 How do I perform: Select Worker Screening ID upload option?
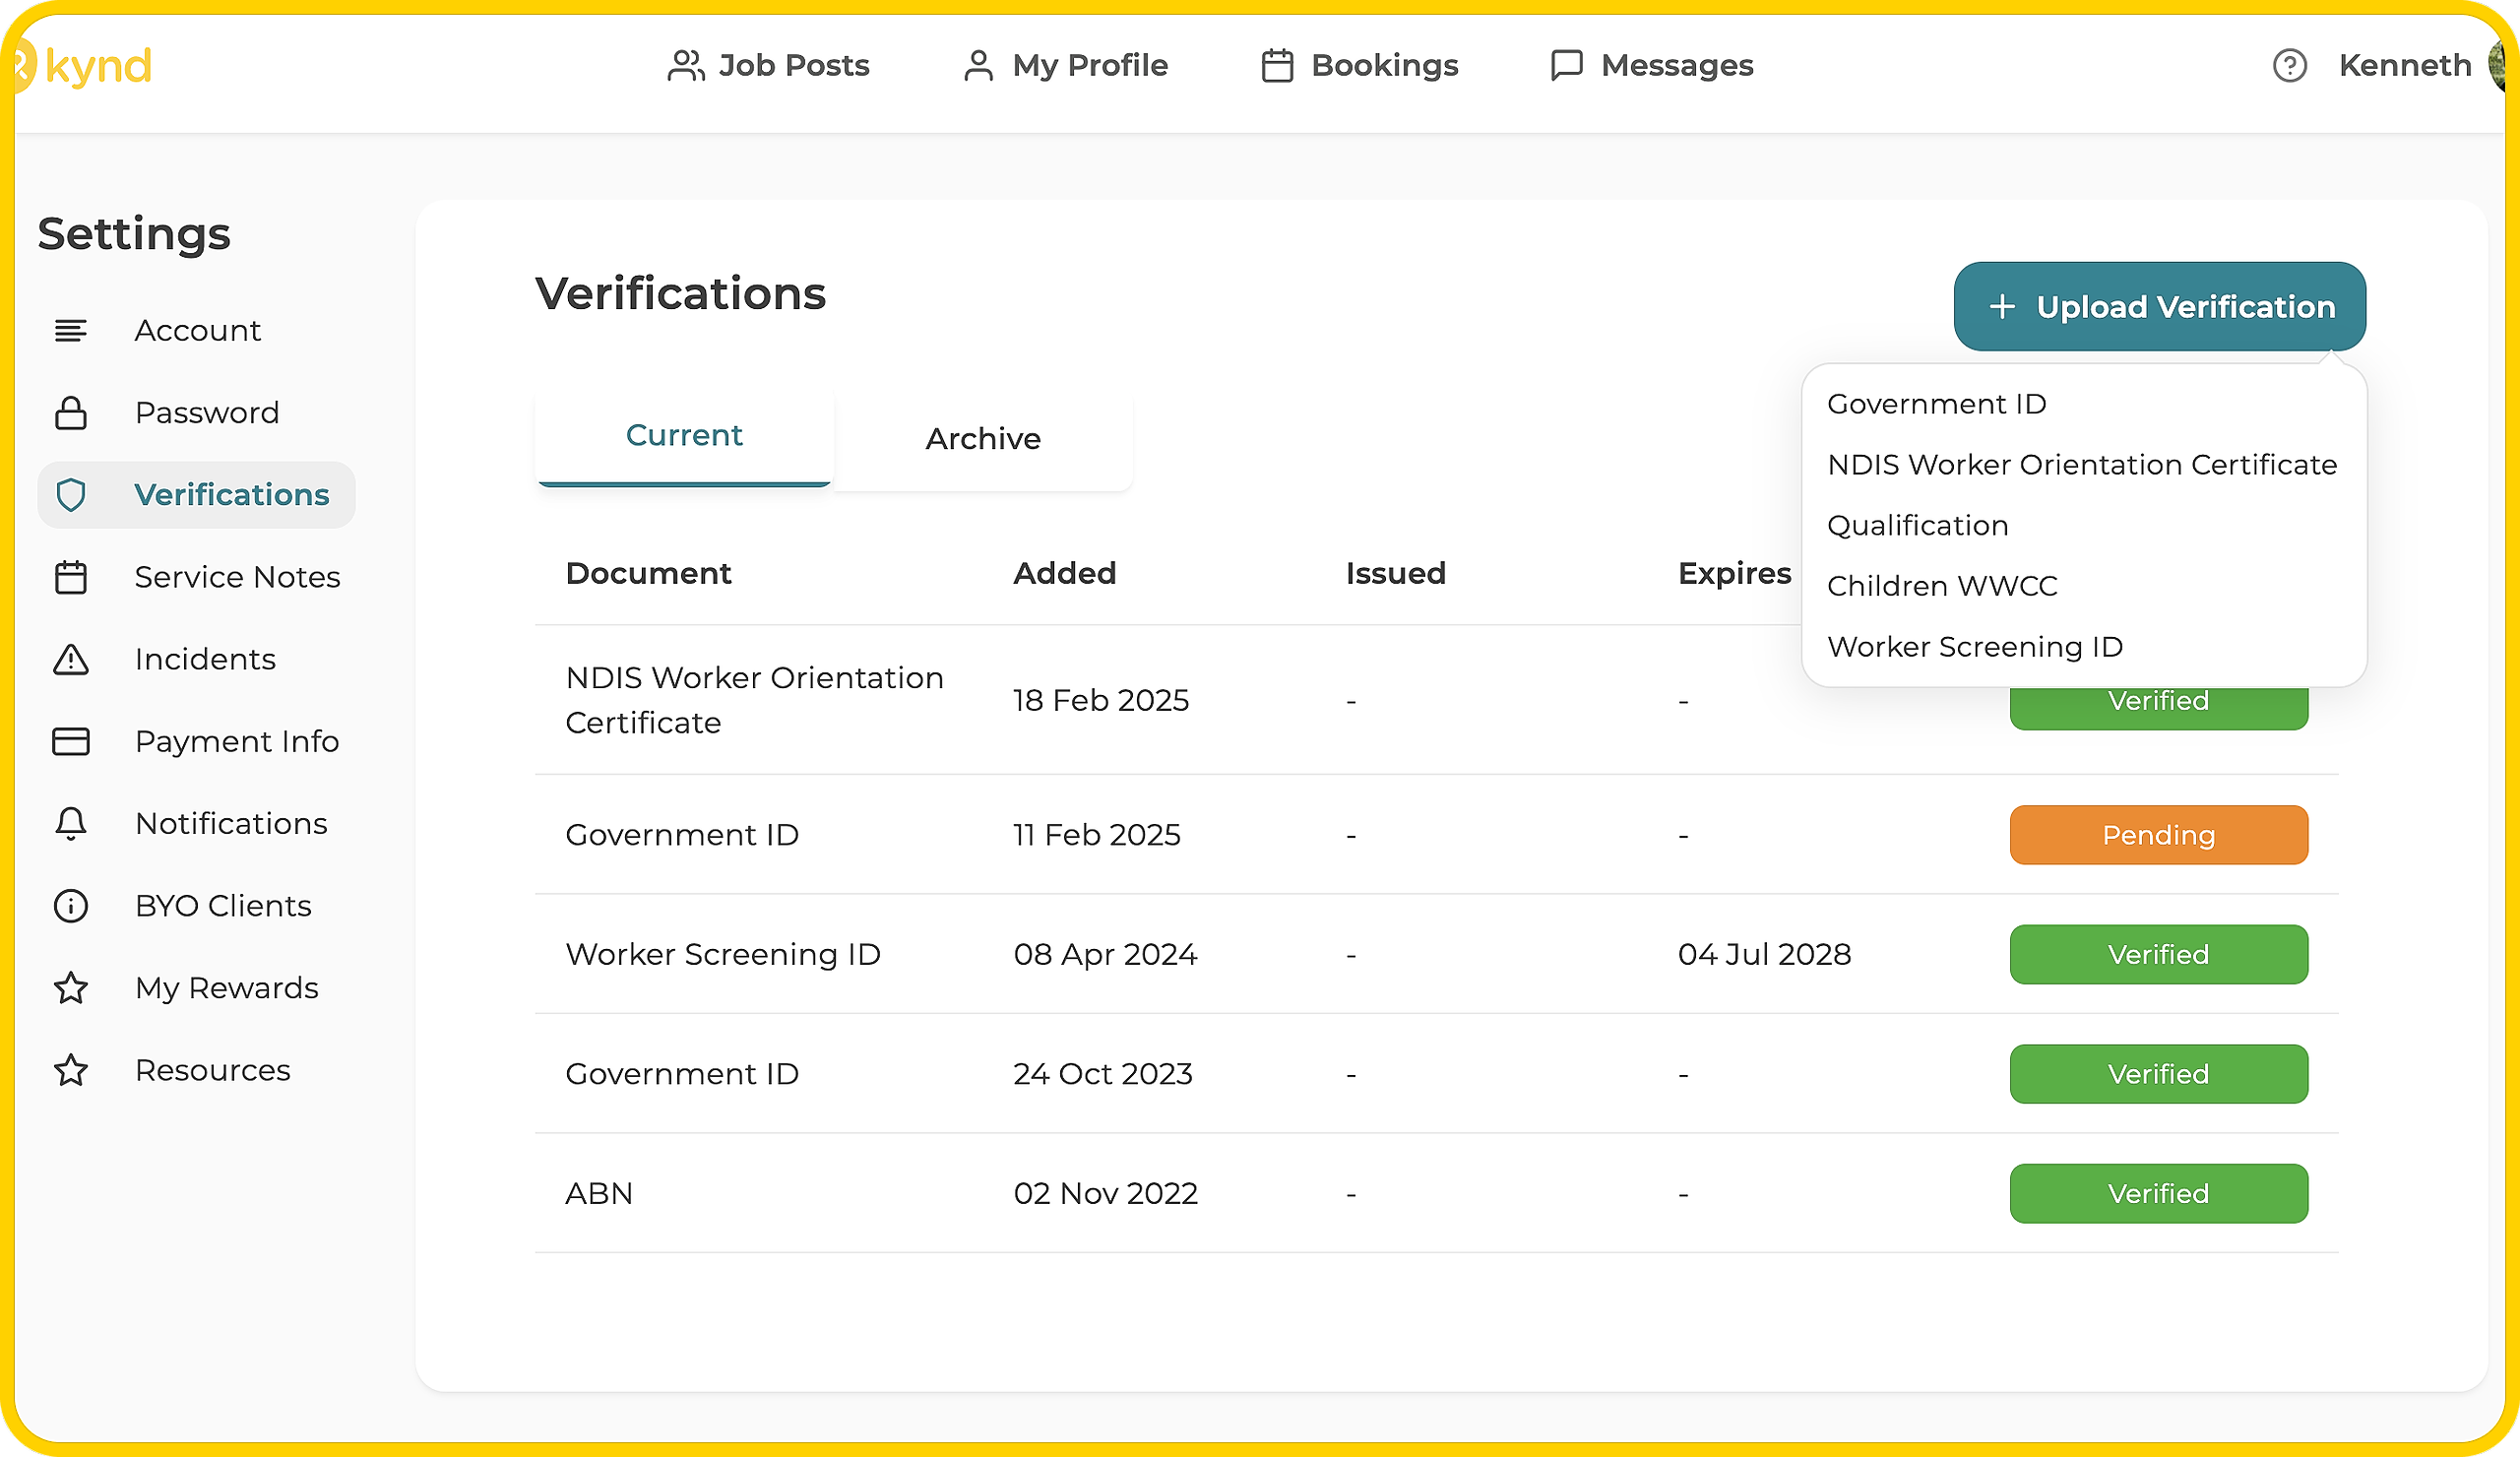point(1974,647)
